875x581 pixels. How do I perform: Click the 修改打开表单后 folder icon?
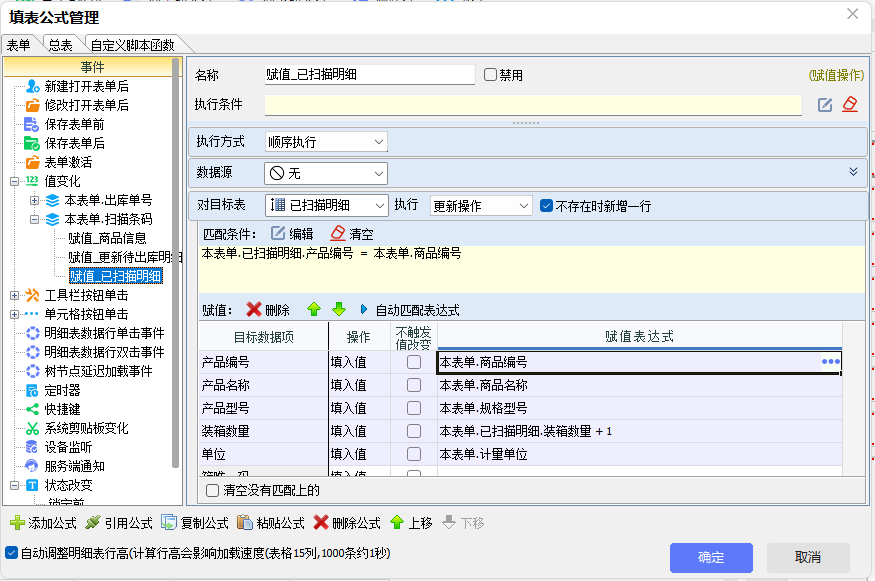pyautogui.click(x=33, y=105)
